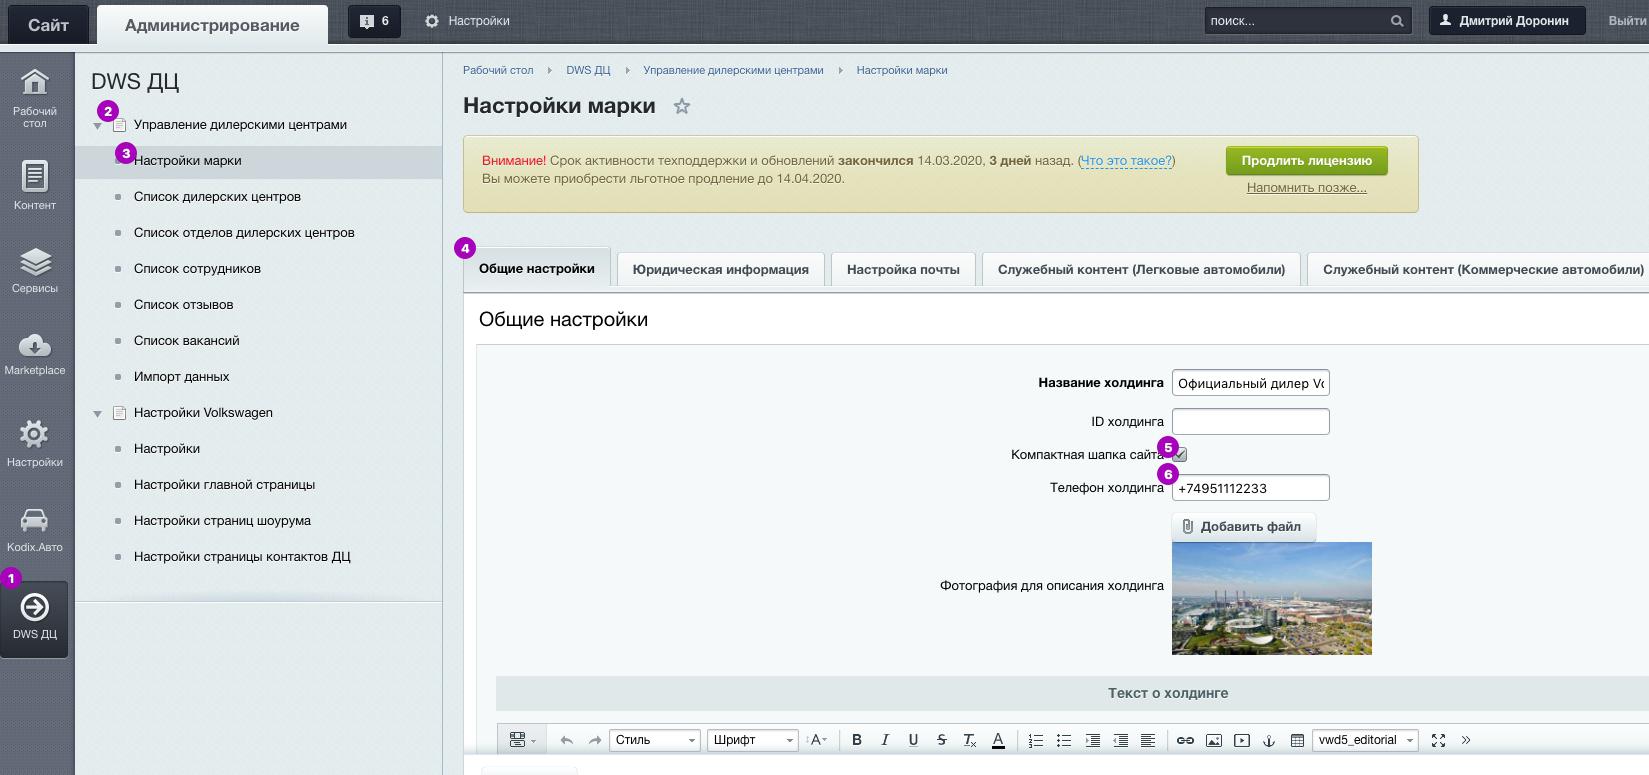This screenshot has width=1649, height=775.
Task: Open the Контент sidebar section
Action: [35, 185]
